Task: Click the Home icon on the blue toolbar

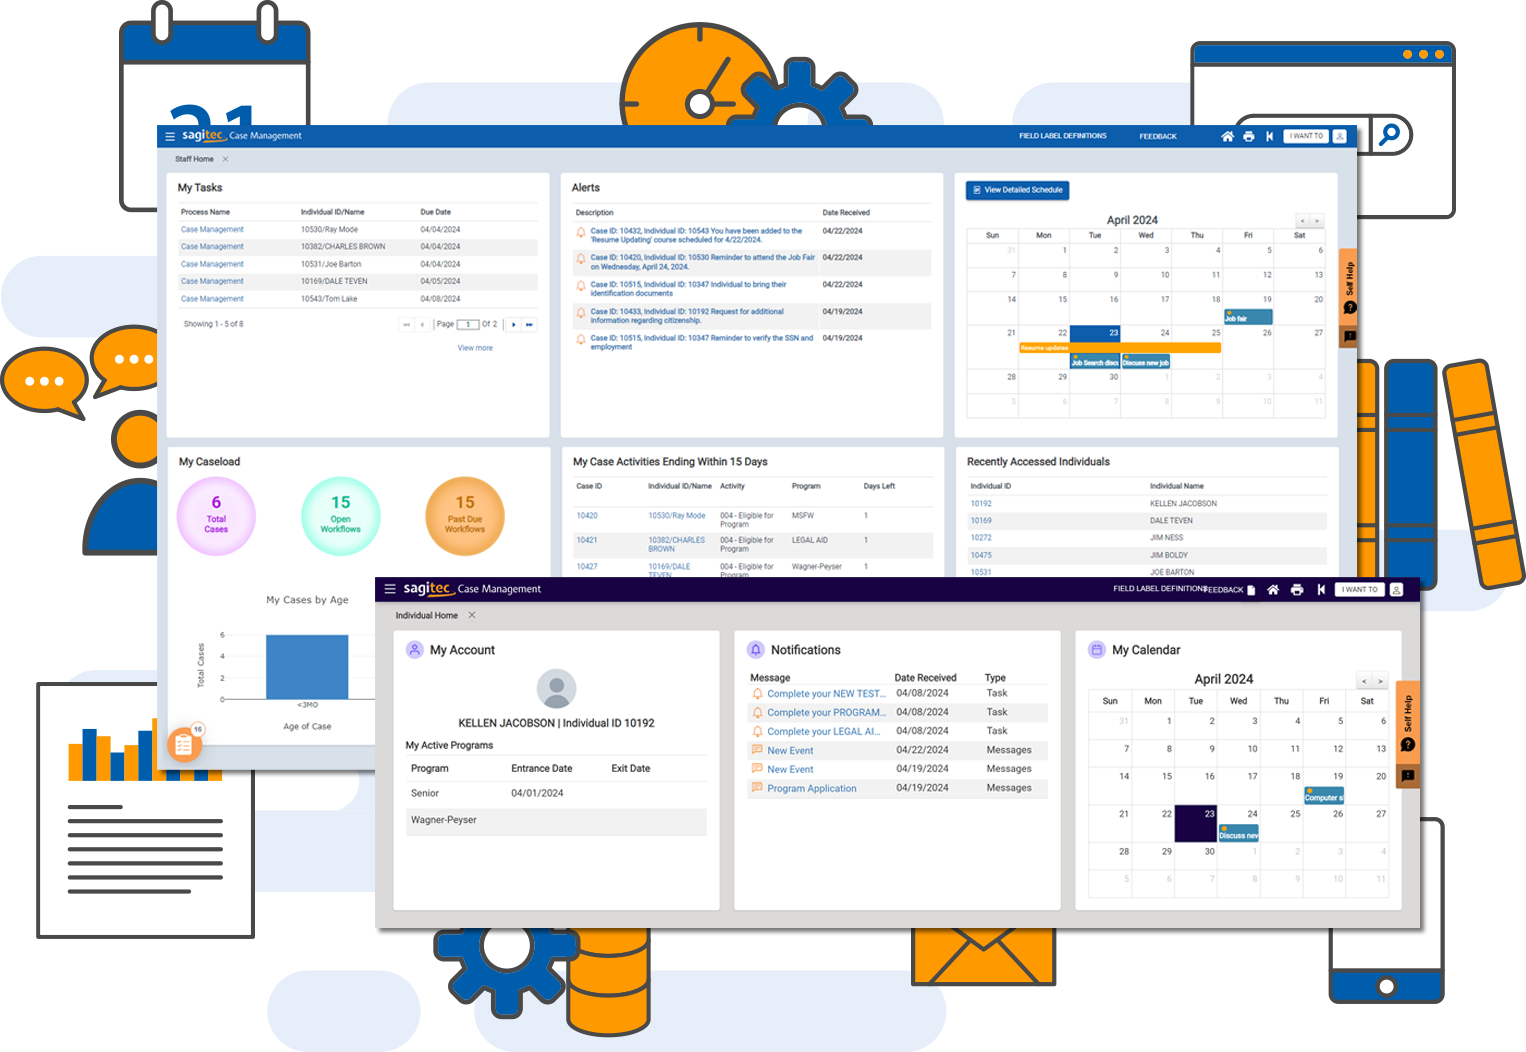Action: 1228,136
